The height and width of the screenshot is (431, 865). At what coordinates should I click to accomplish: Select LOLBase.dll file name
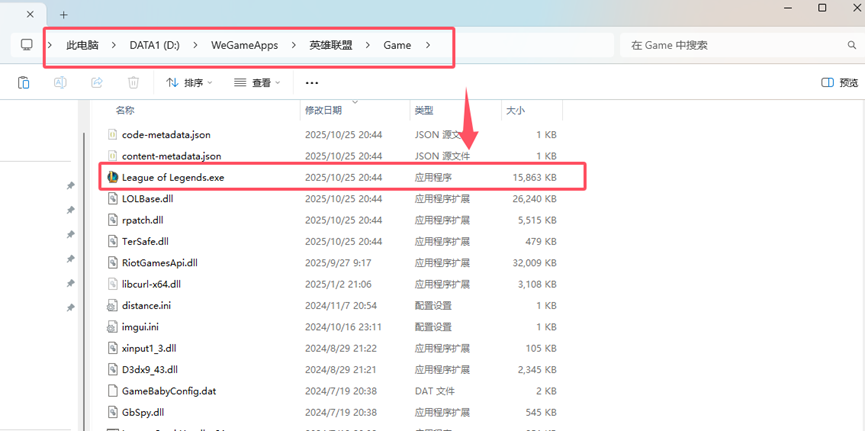(148, 199)
